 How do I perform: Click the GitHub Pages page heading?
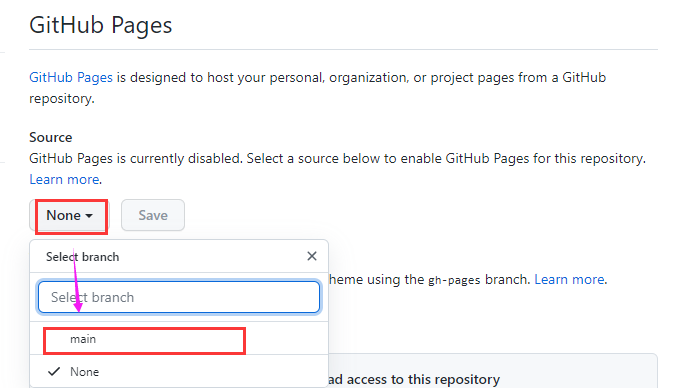pyautogui.click(x=101, y=25)
